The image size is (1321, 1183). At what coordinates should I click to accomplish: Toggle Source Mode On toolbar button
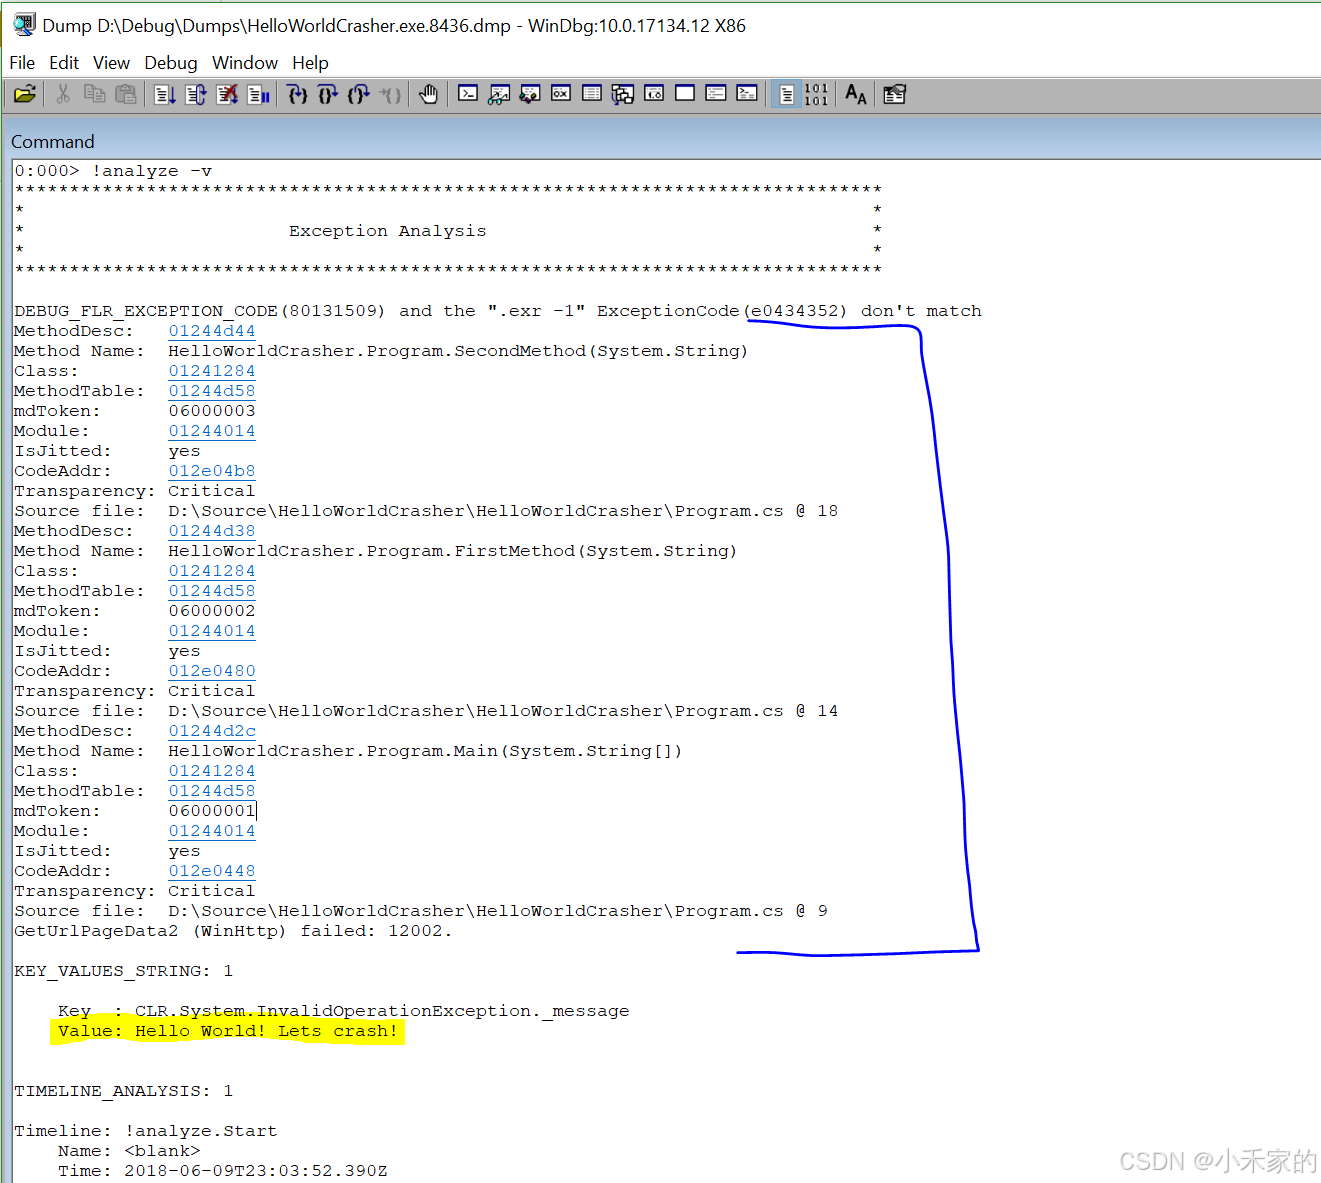[786, 94]
